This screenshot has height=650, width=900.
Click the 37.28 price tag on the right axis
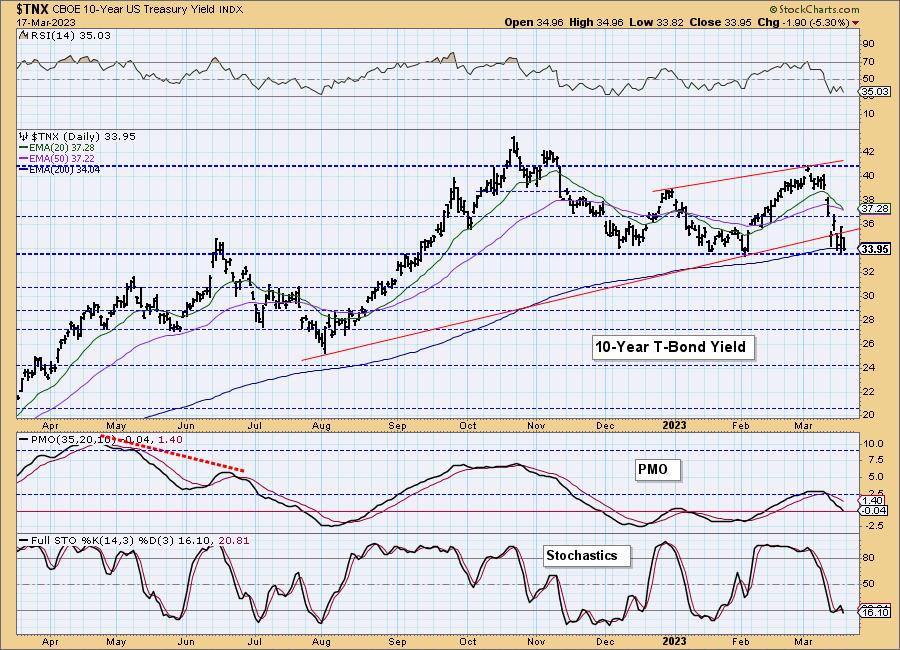(875, 208)
